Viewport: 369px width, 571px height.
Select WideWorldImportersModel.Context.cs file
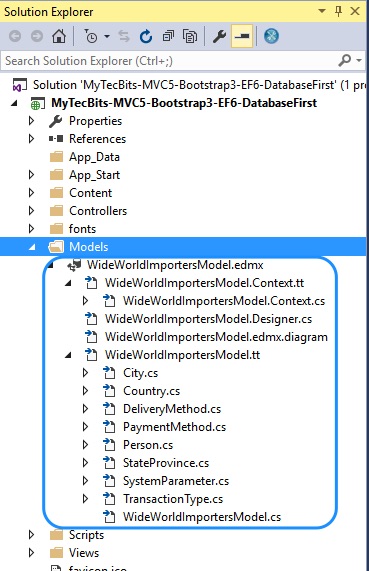coord(224,301)
